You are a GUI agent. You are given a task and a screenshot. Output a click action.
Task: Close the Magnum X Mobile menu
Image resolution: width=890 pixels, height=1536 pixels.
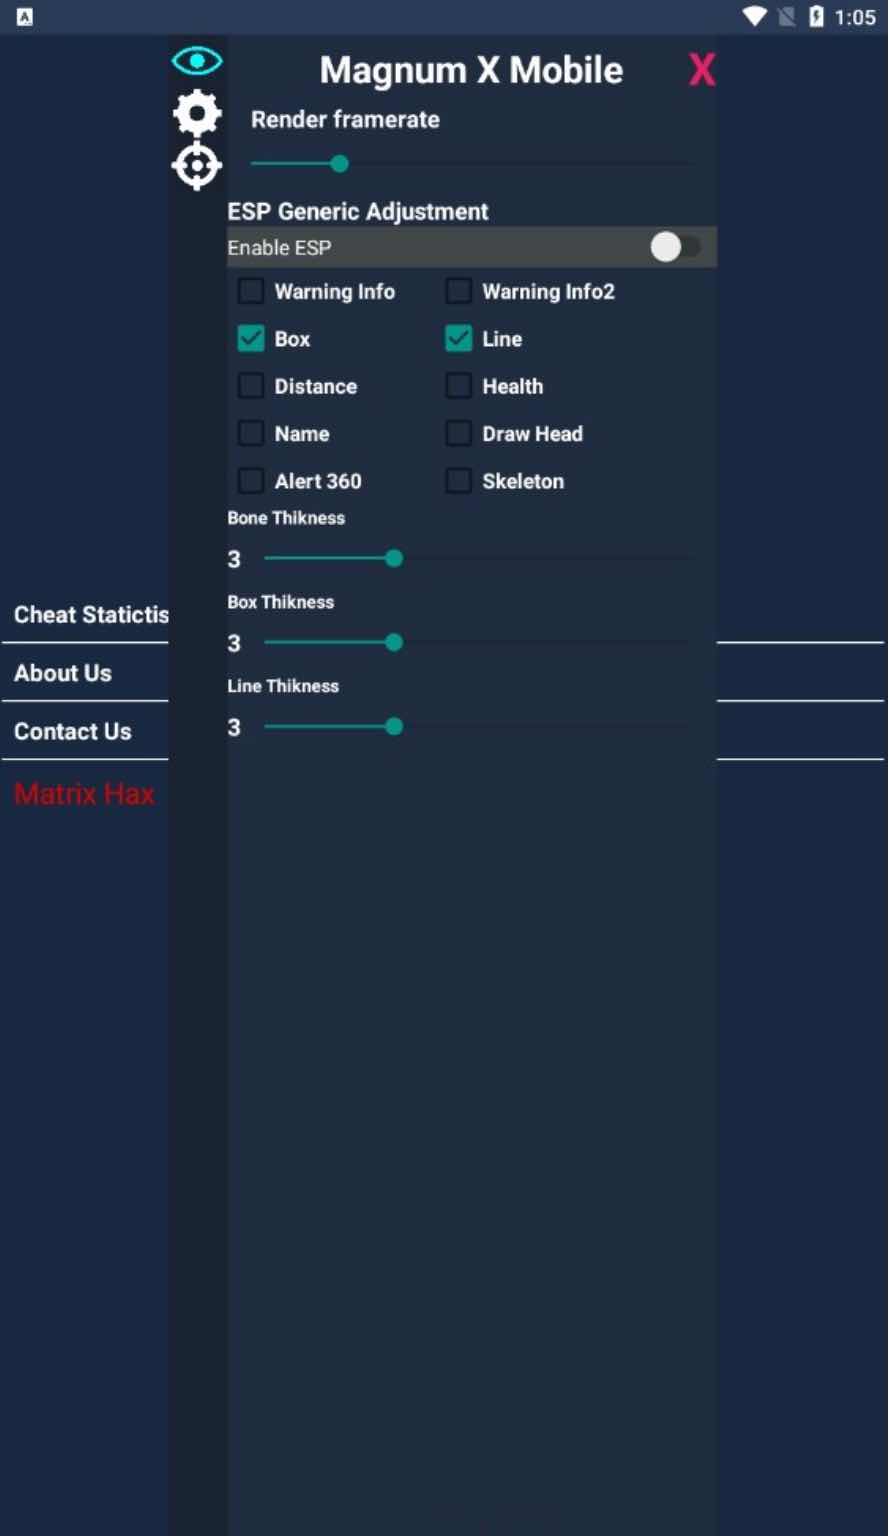(x=702, y=70)
